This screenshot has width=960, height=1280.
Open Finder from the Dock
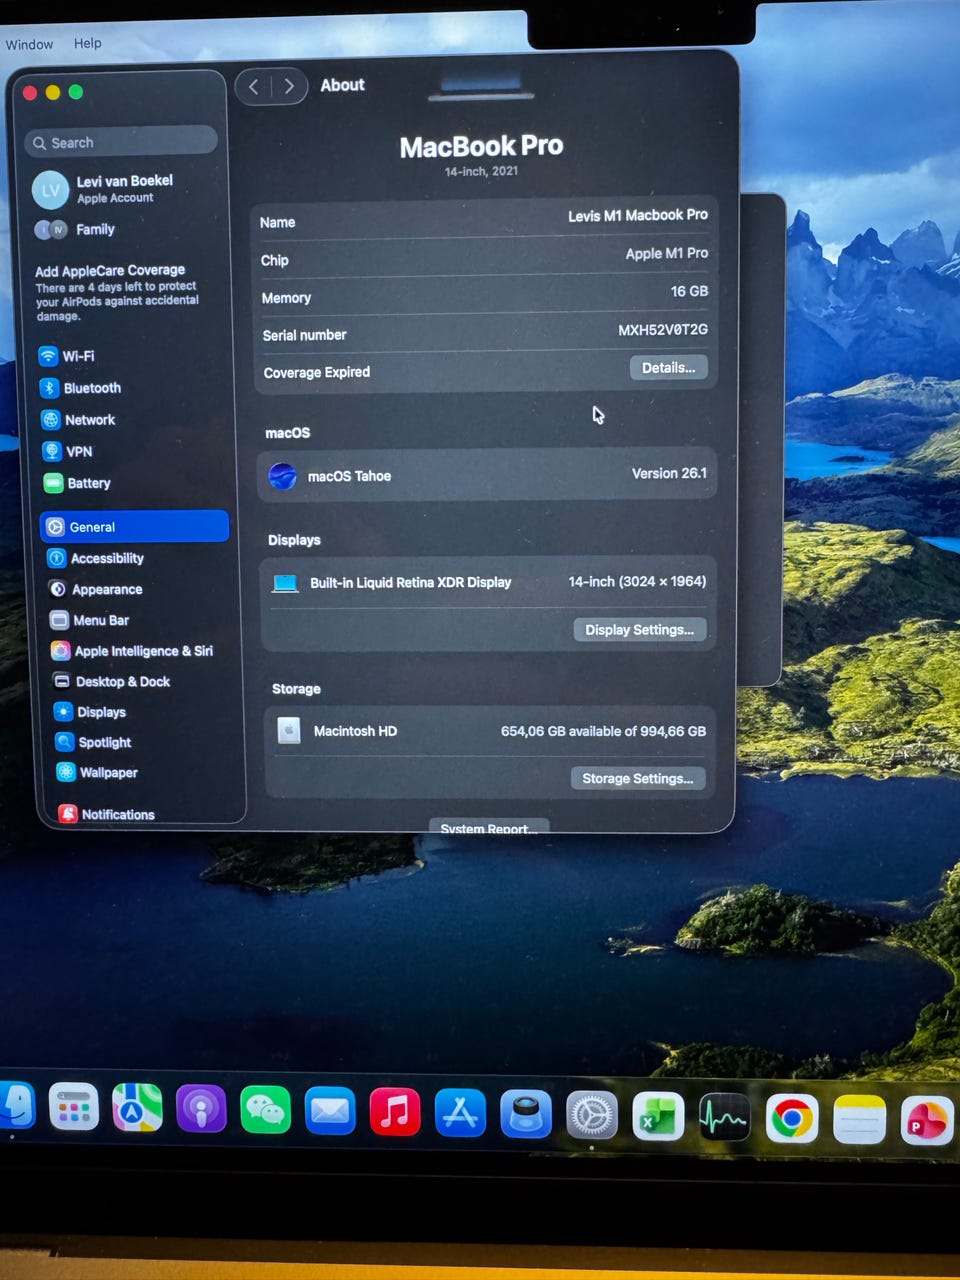pyautogui.click(x=16, y=1106)
